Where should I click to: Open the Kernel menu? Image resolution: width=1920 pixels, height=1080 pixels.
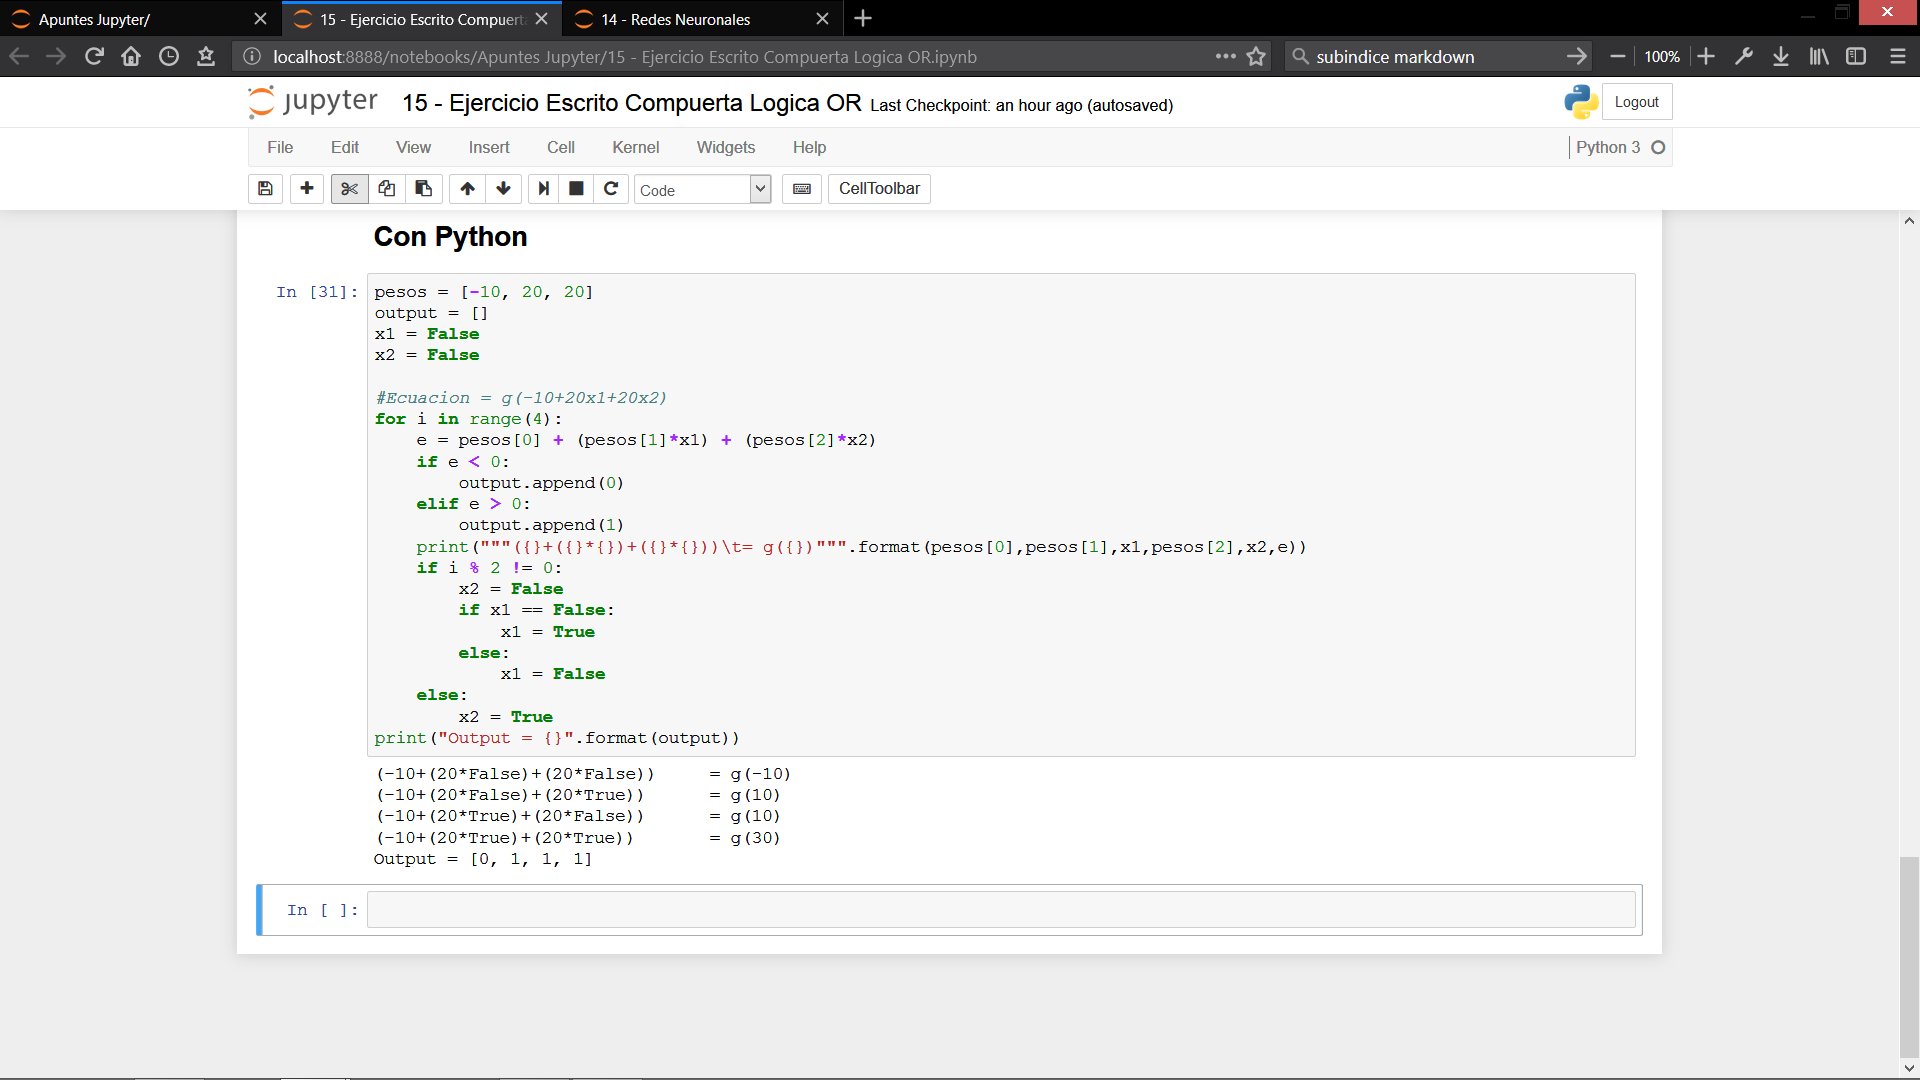(x=635, y=147)
